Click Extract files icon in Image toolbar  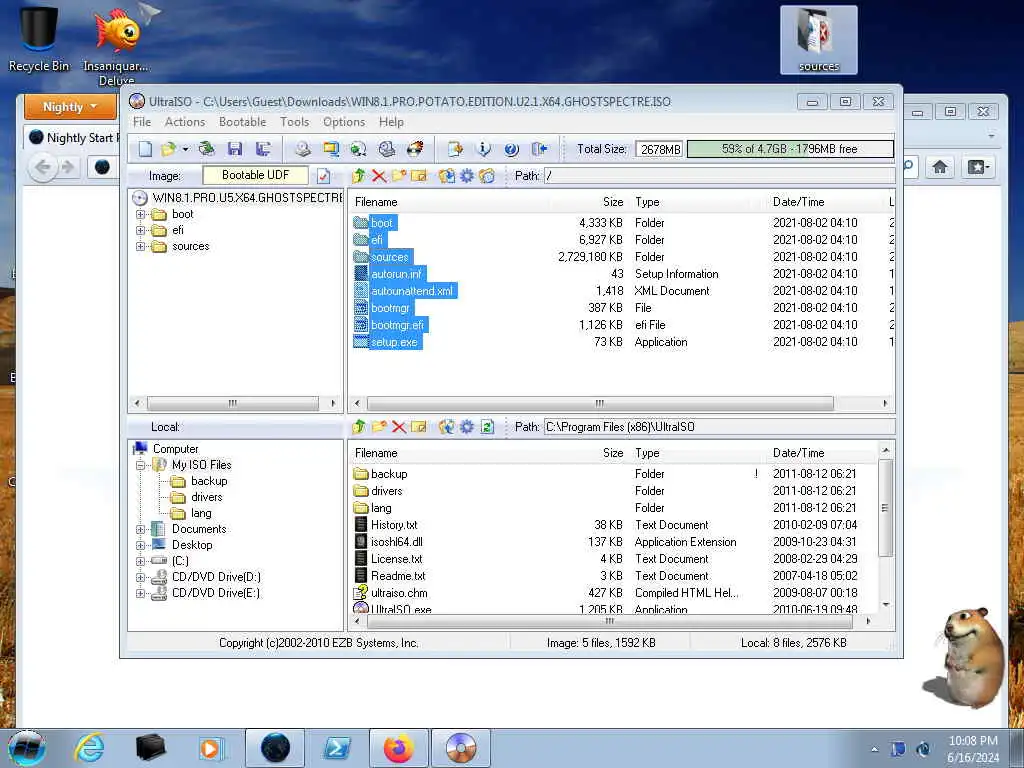[447, 176]
